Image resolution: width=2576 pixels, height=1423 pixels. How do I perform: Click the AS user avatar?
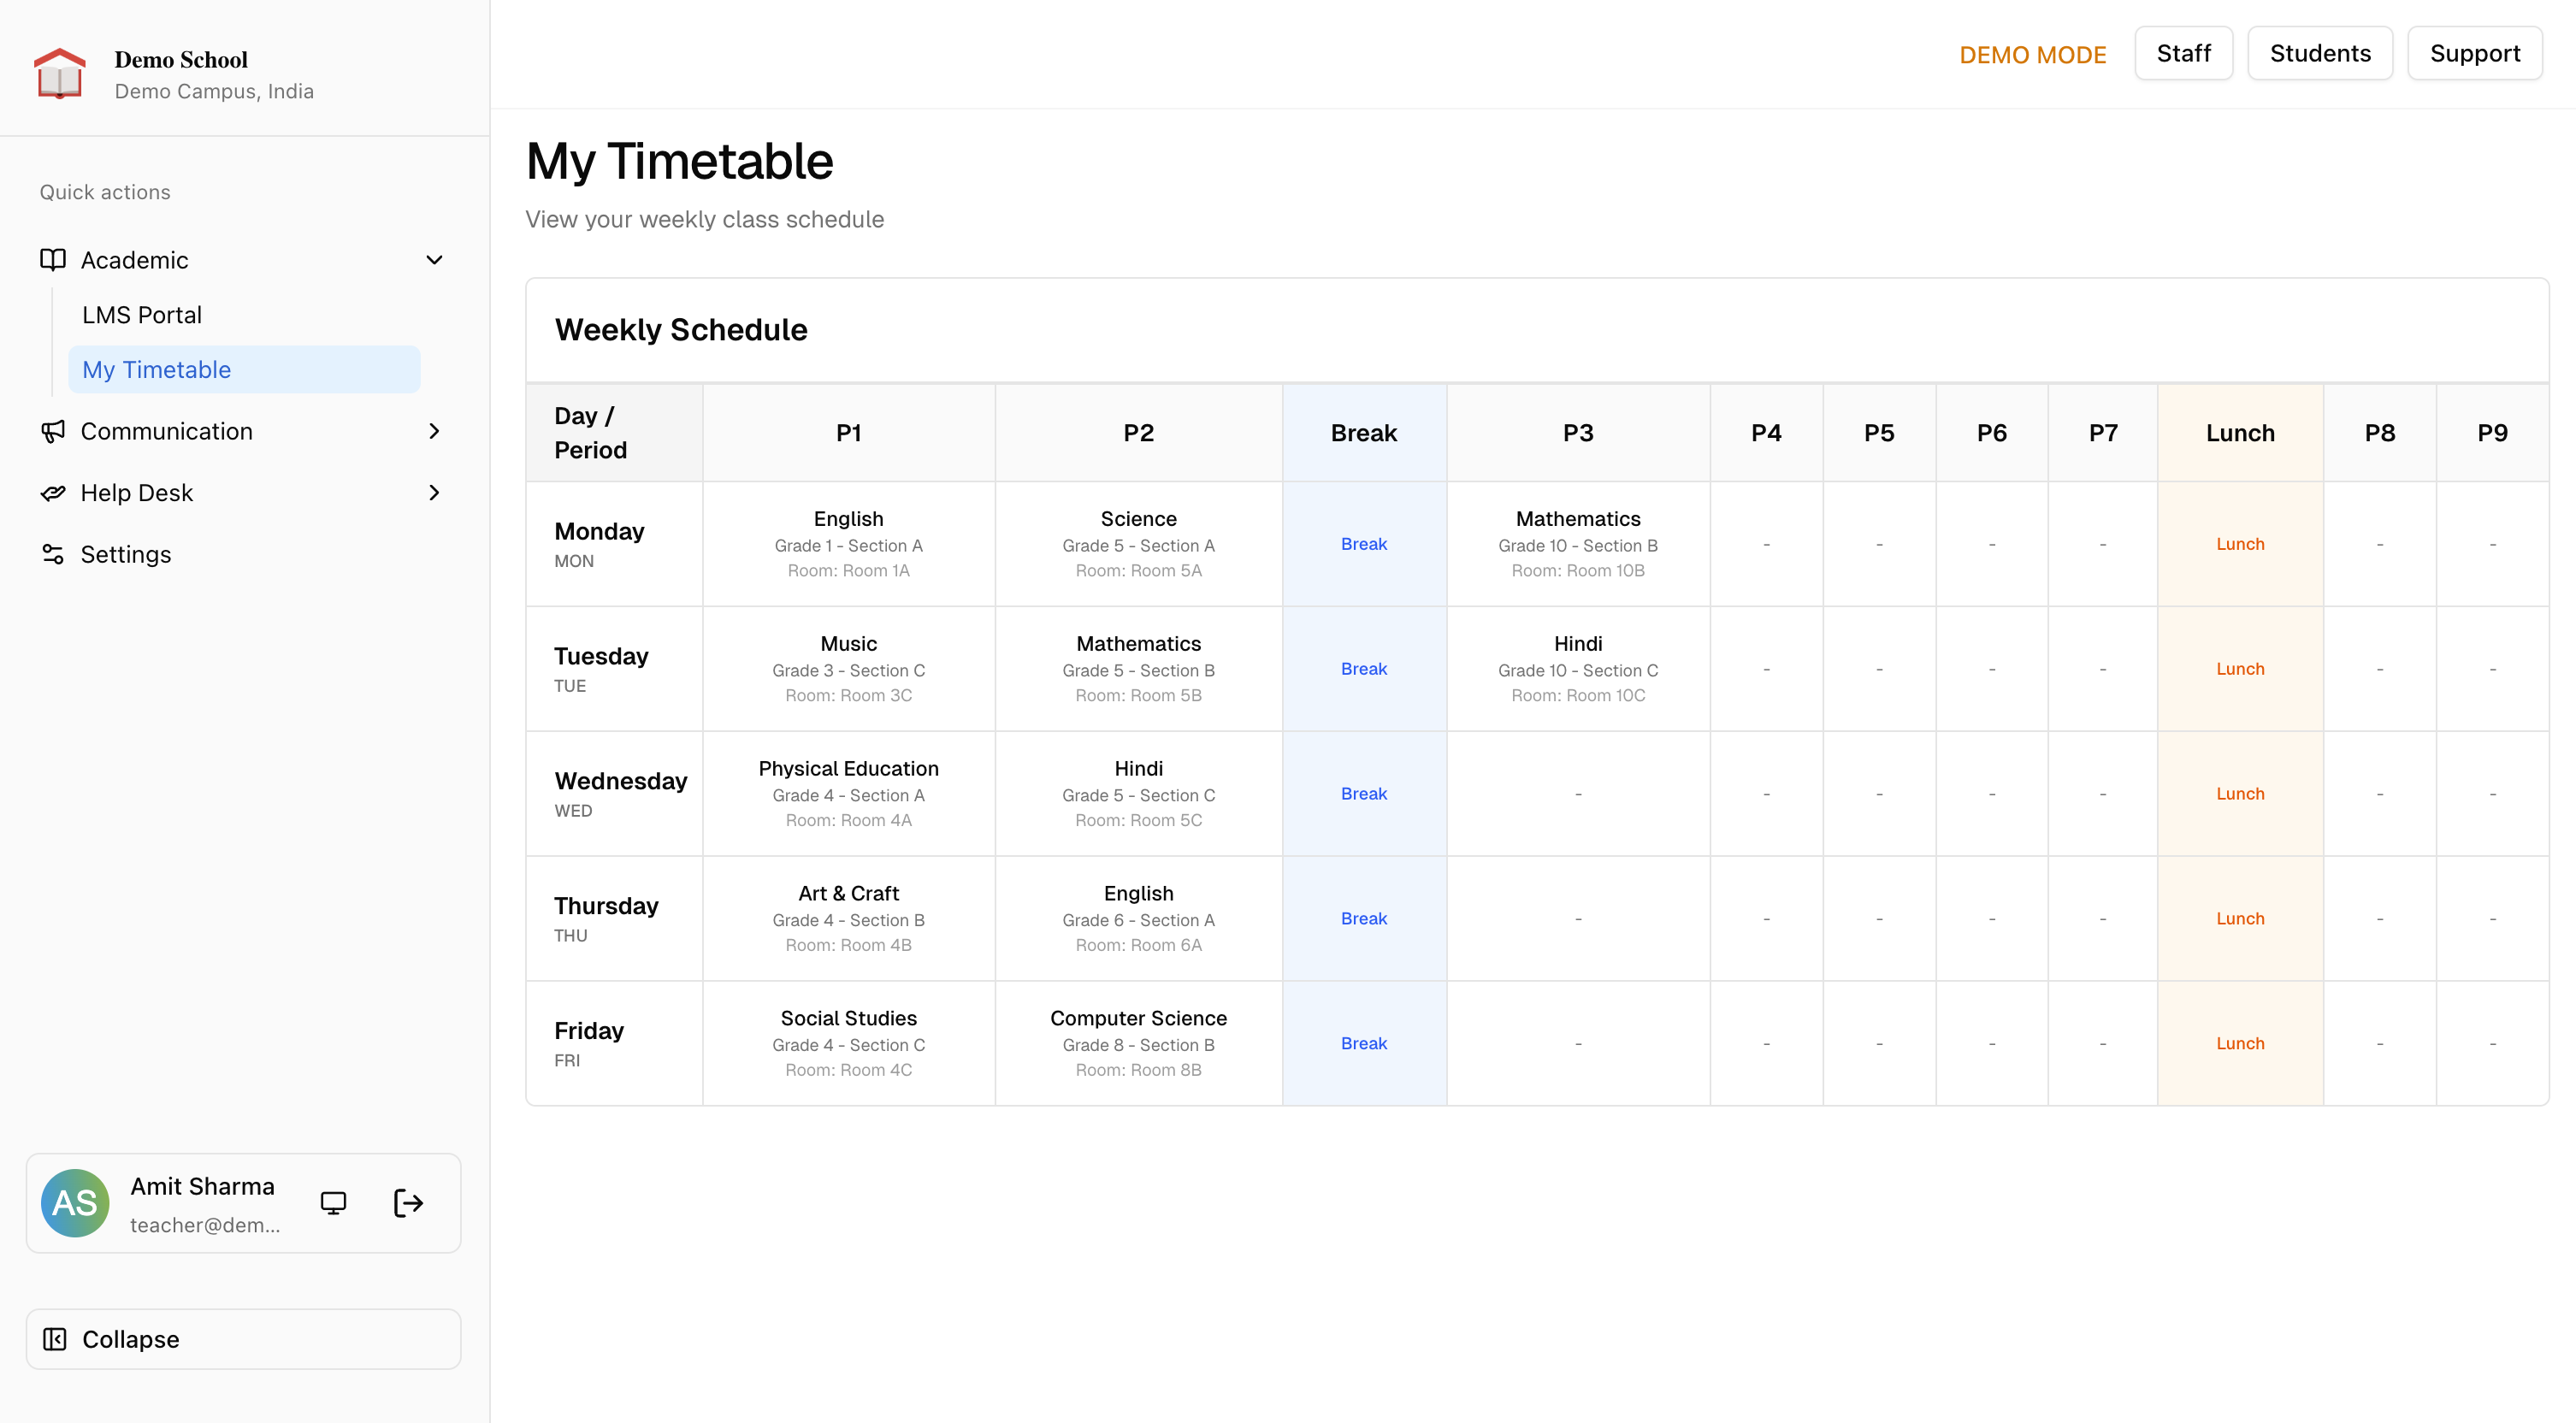click(75, 1202)
